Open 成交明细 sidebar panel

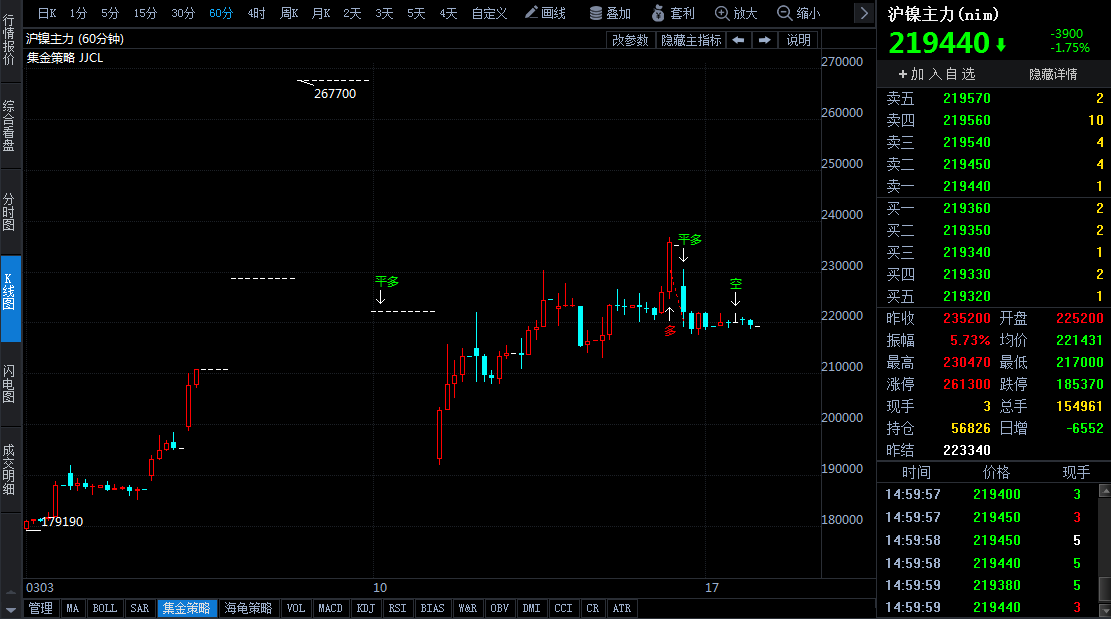point(10,470)
